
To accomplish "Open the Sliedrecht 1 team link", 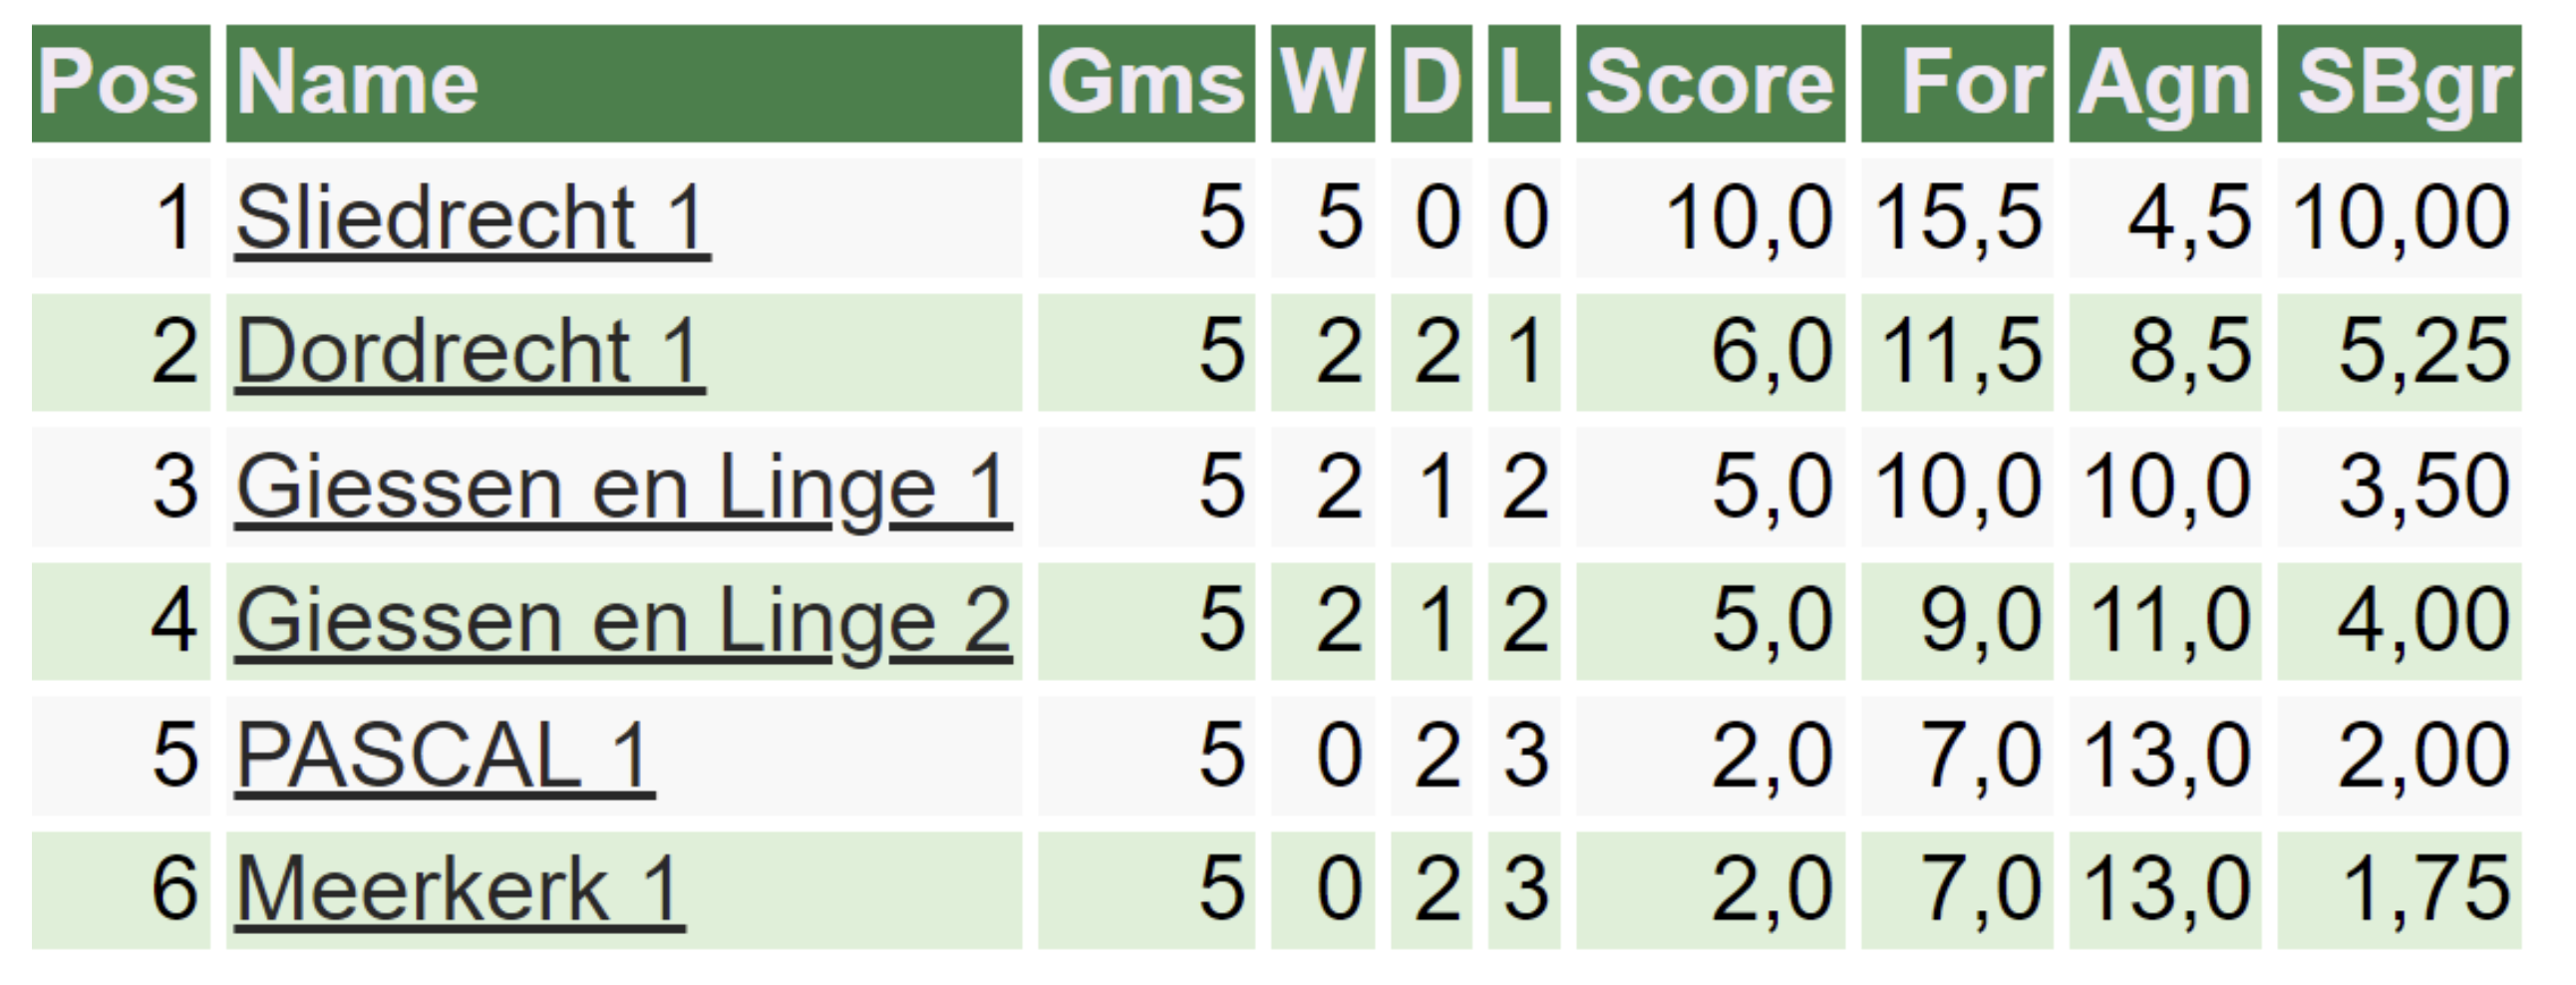I will pos(472,218).
